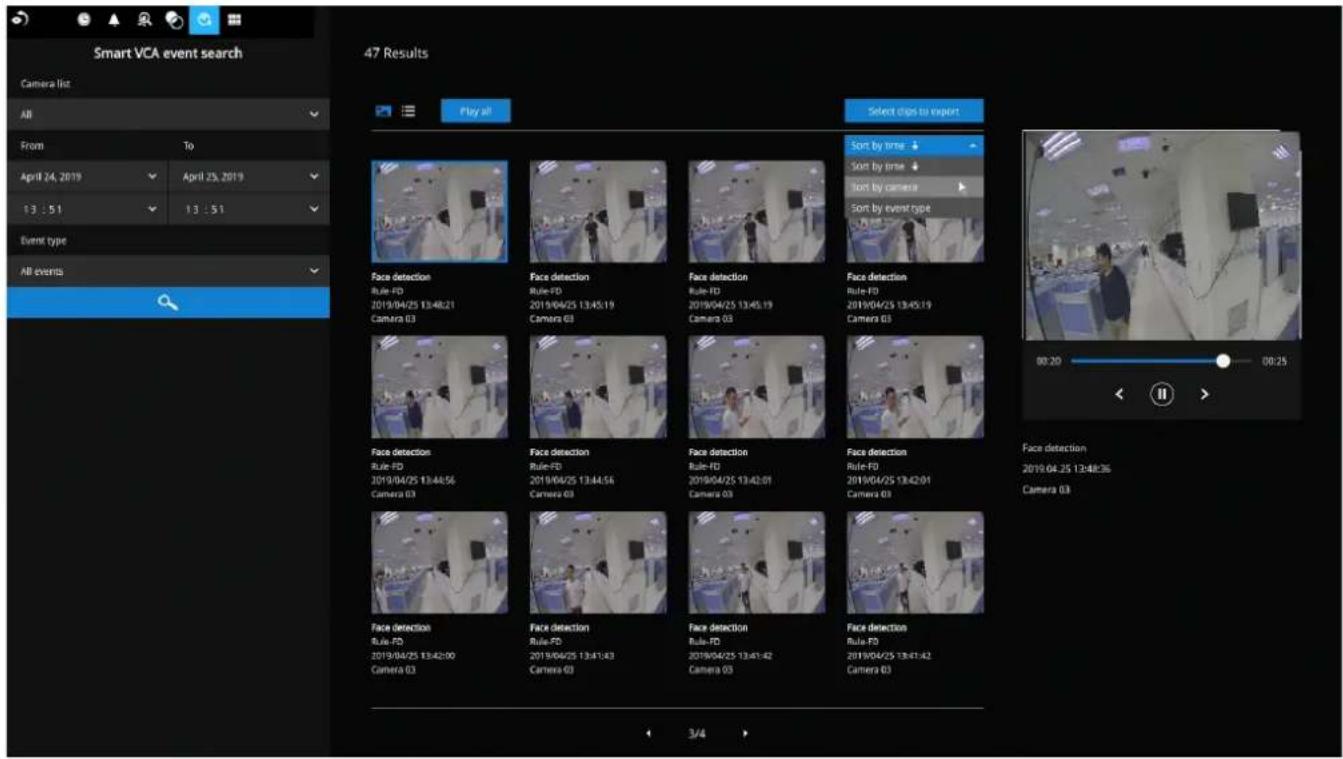Go to next results page arrow
Image resolution: width=1343 pixels, height=759 pixels.
[x=745, y=733]
